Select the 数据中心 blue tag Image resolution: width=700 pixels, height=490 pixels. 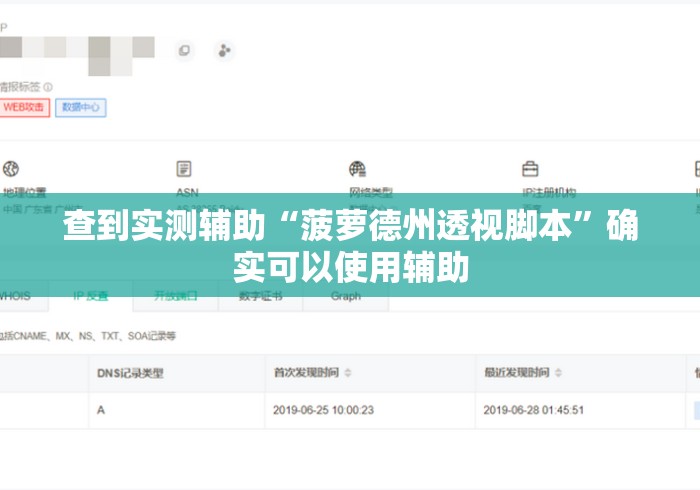point(80,107)
